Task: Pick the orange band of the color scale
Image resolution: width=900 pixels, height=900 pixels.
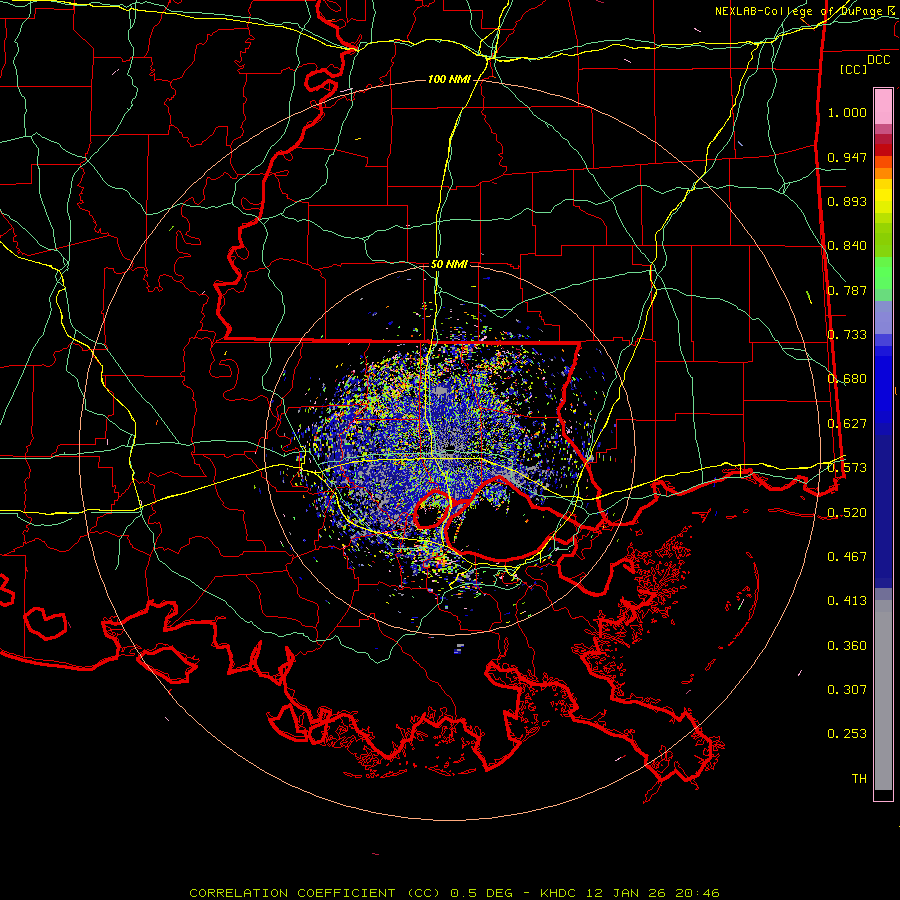Action: [883, 173]
